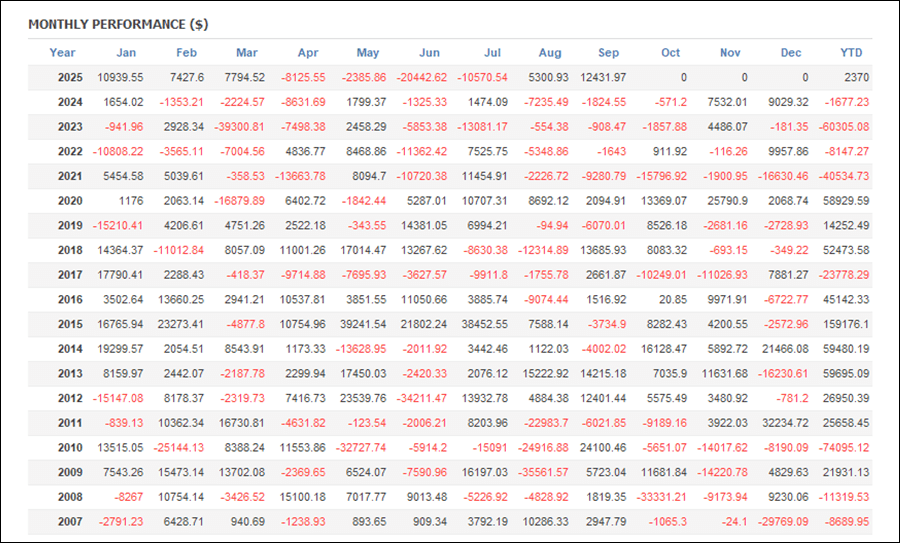900x543 pixels.
Task: Click the YTD column header
Action: (851, 53)
